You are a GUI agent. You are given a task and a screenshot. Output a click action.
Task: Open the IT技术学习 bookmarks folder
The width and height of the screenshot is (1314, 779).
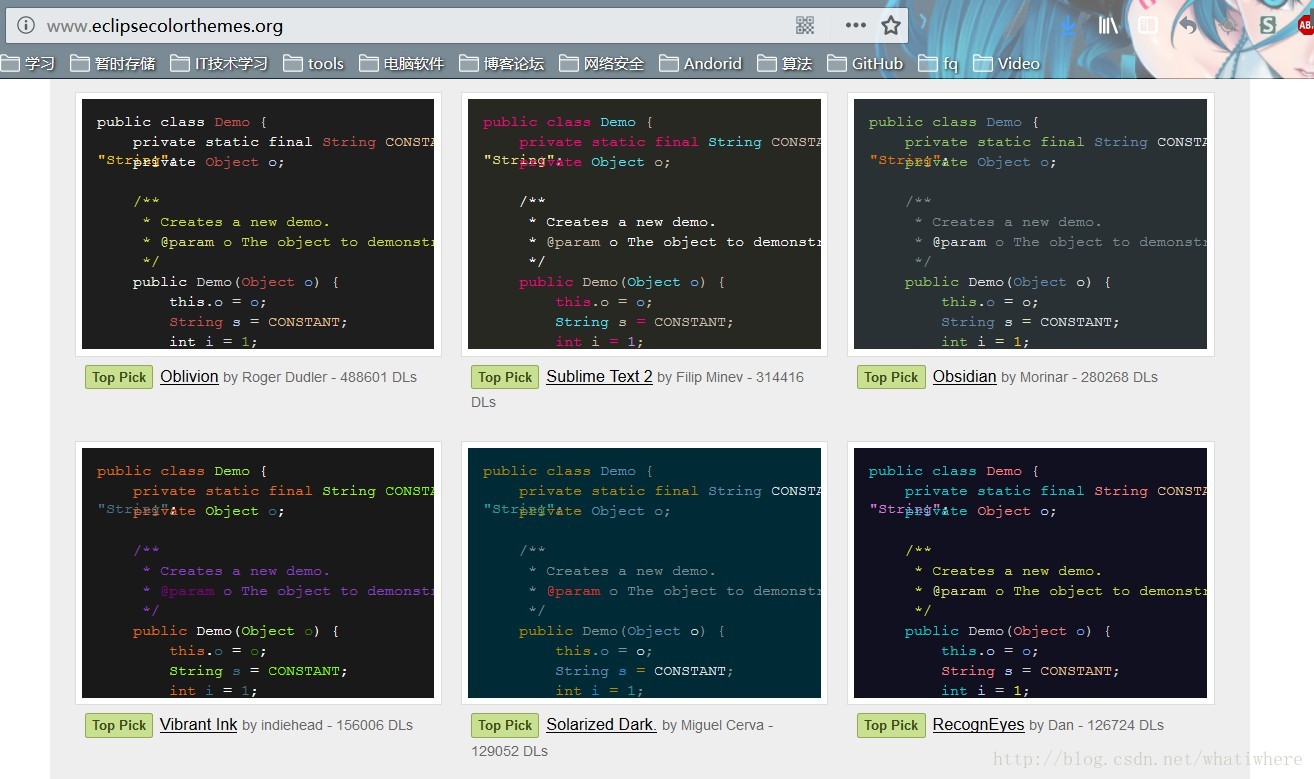click(x=219, y=63)
